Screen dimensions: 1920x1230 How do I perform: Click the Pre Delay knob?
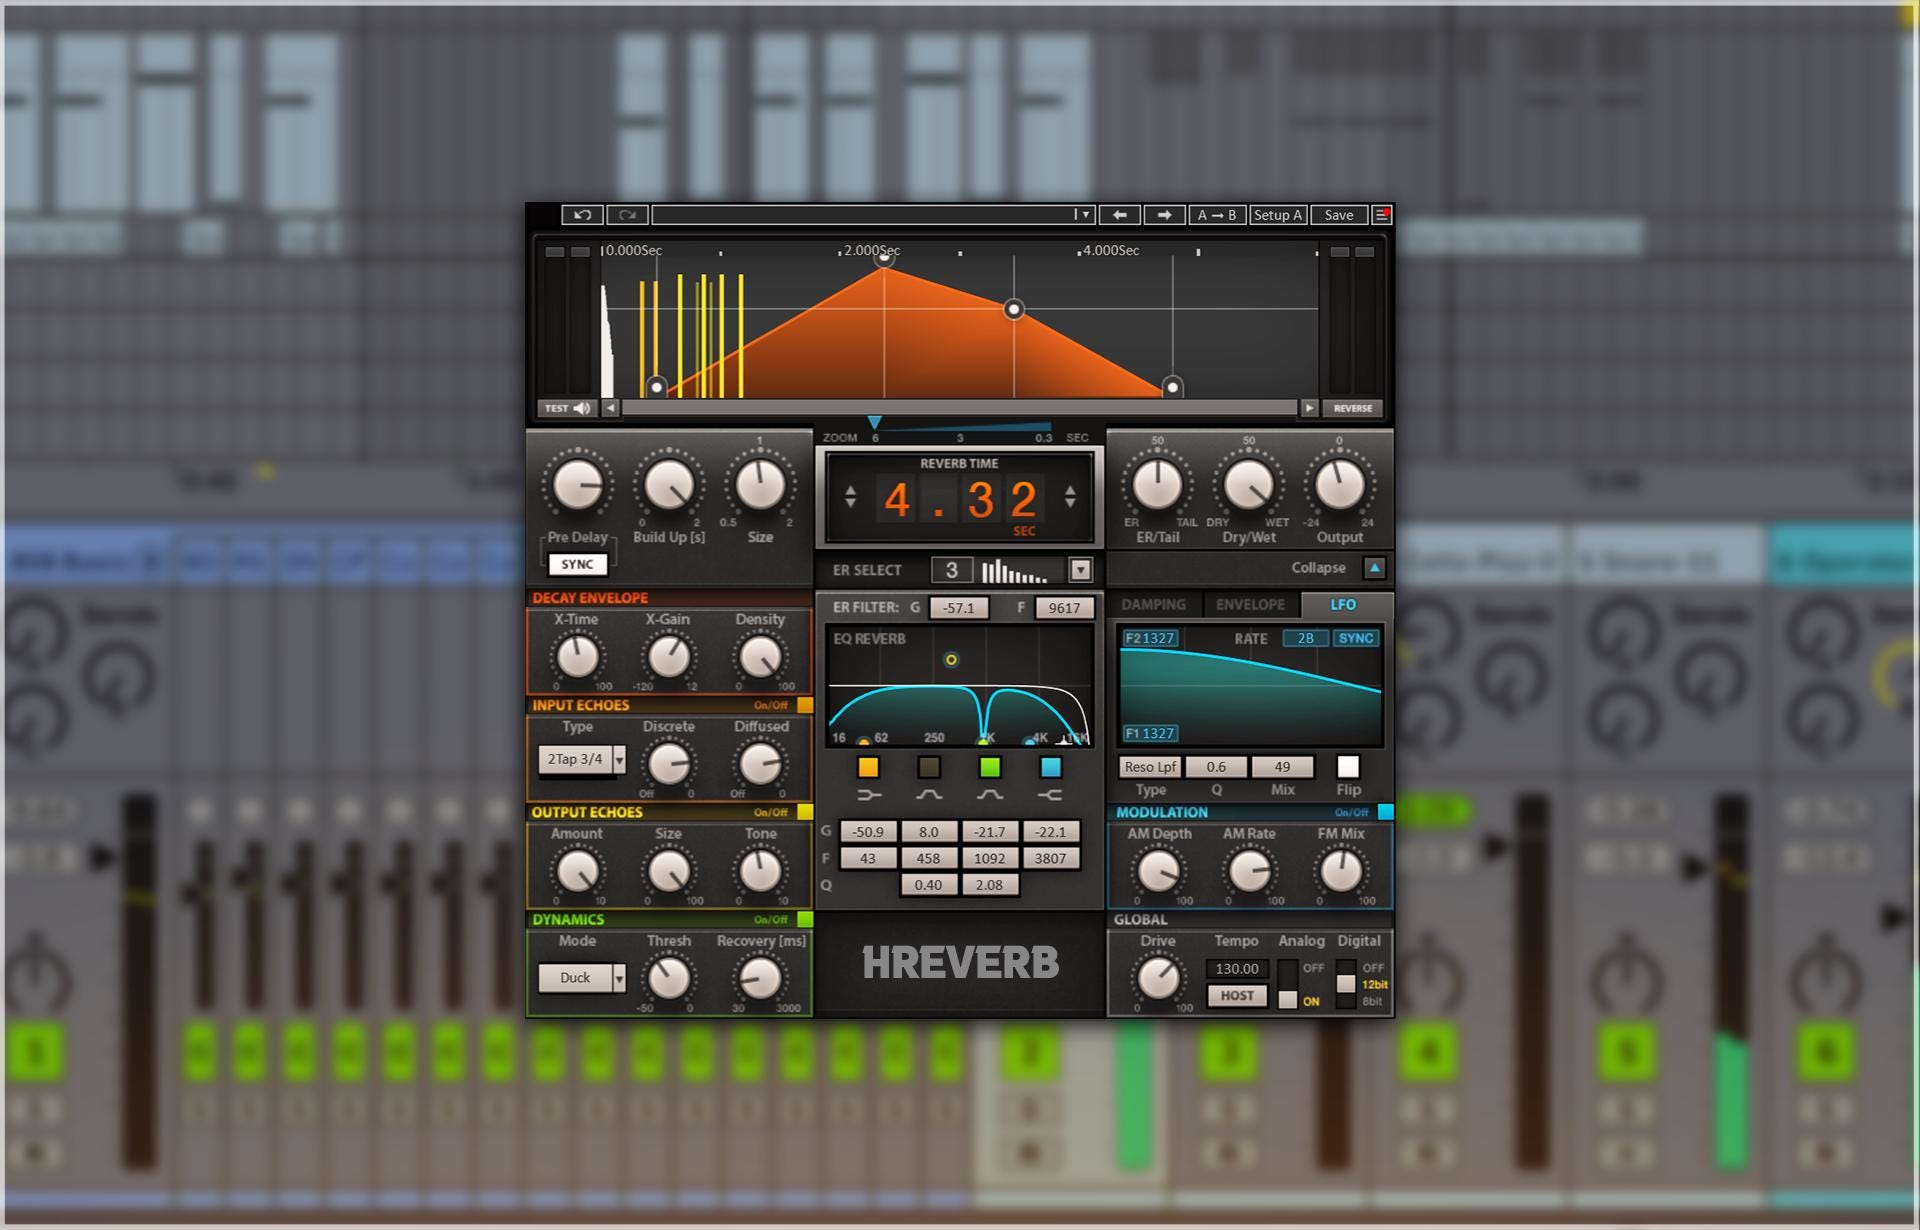coord(578,485)
